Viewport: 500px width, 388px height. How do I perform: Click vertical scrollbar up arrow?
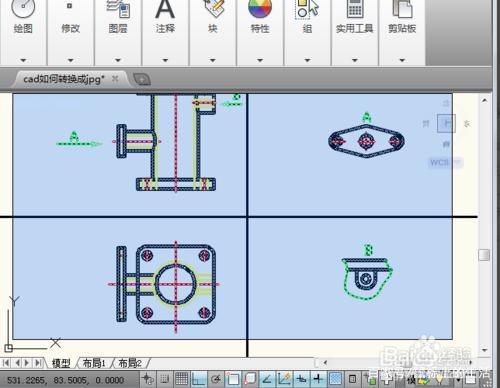(484, 100)
